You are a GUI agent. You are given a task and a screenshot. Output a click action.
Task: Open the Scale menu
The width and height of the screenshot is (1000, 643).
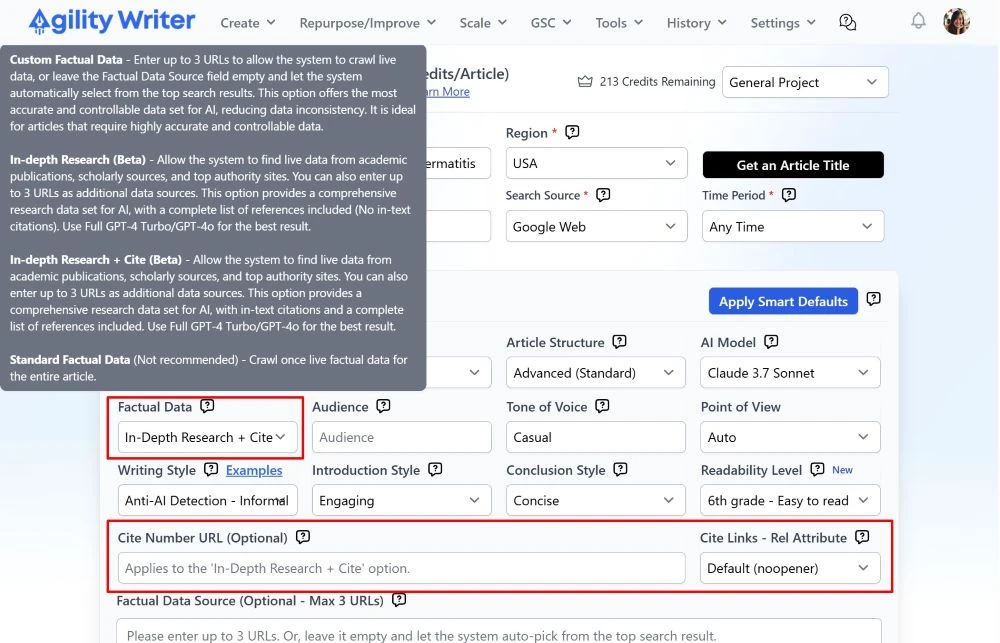click(483, 23)
